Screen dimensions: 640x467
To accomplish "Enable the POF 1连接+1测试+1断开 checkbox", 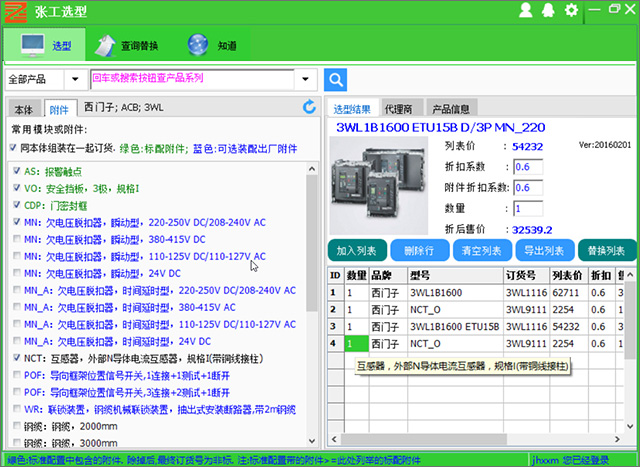I will pyautogui.click(x=17, y=375).
